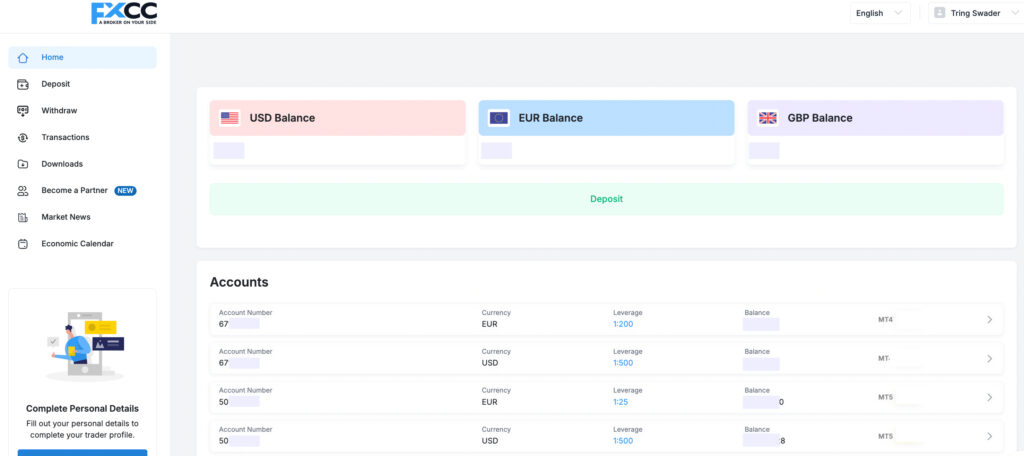
Task: Click the Home icon in sidebar
Action: (x=23, y=57)
